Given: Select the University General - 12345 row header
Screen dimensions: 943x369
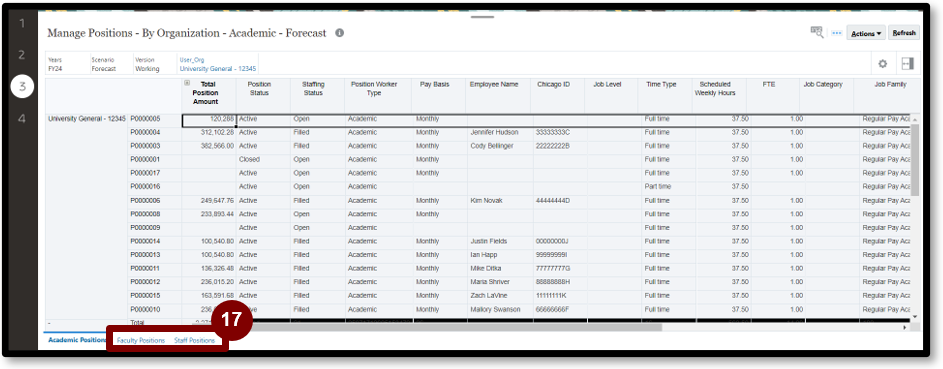Looking at the screenshot, I should pos(87,119).
